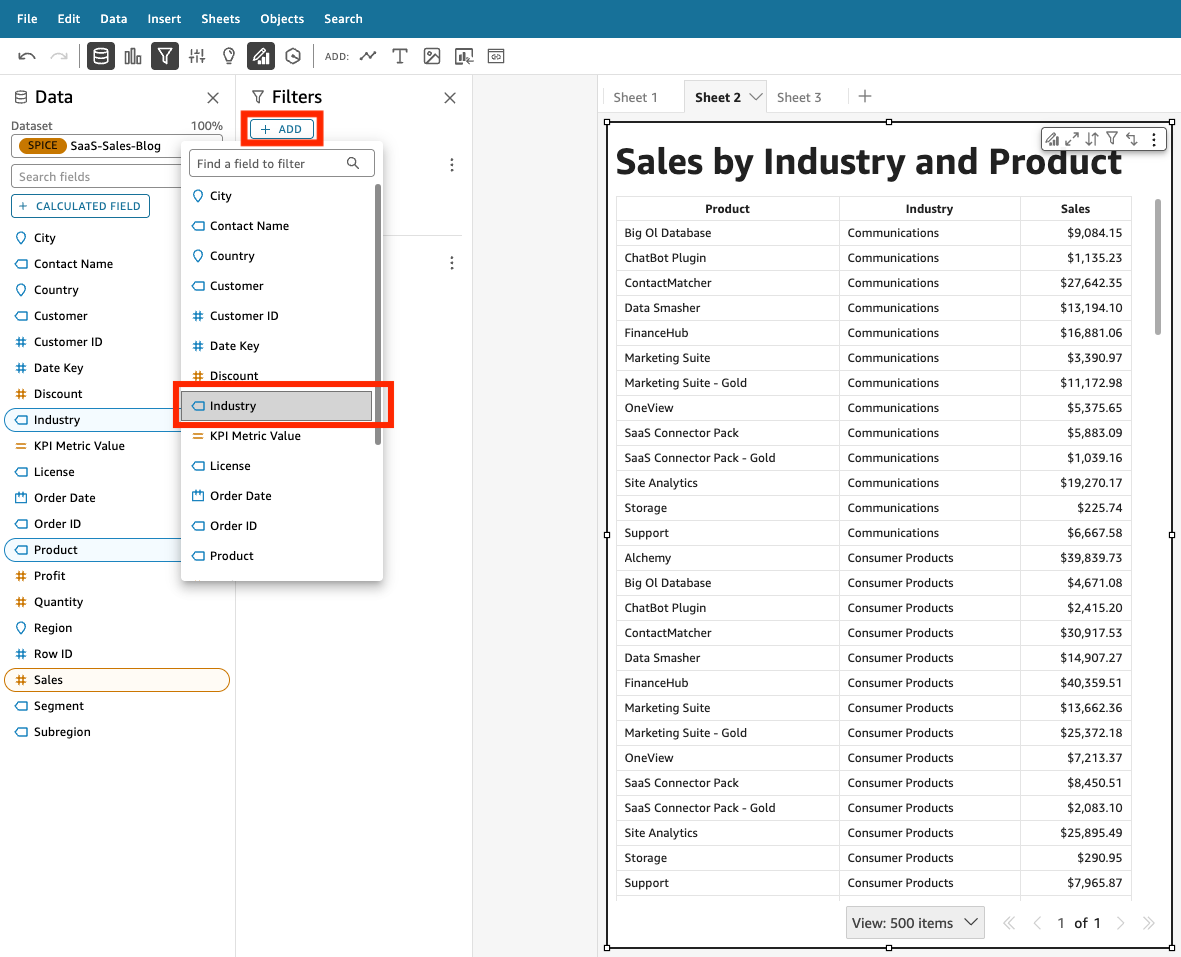1181x957 pixels.
Task: Add a line chart visual icon
Action: [x=368, y=56]
